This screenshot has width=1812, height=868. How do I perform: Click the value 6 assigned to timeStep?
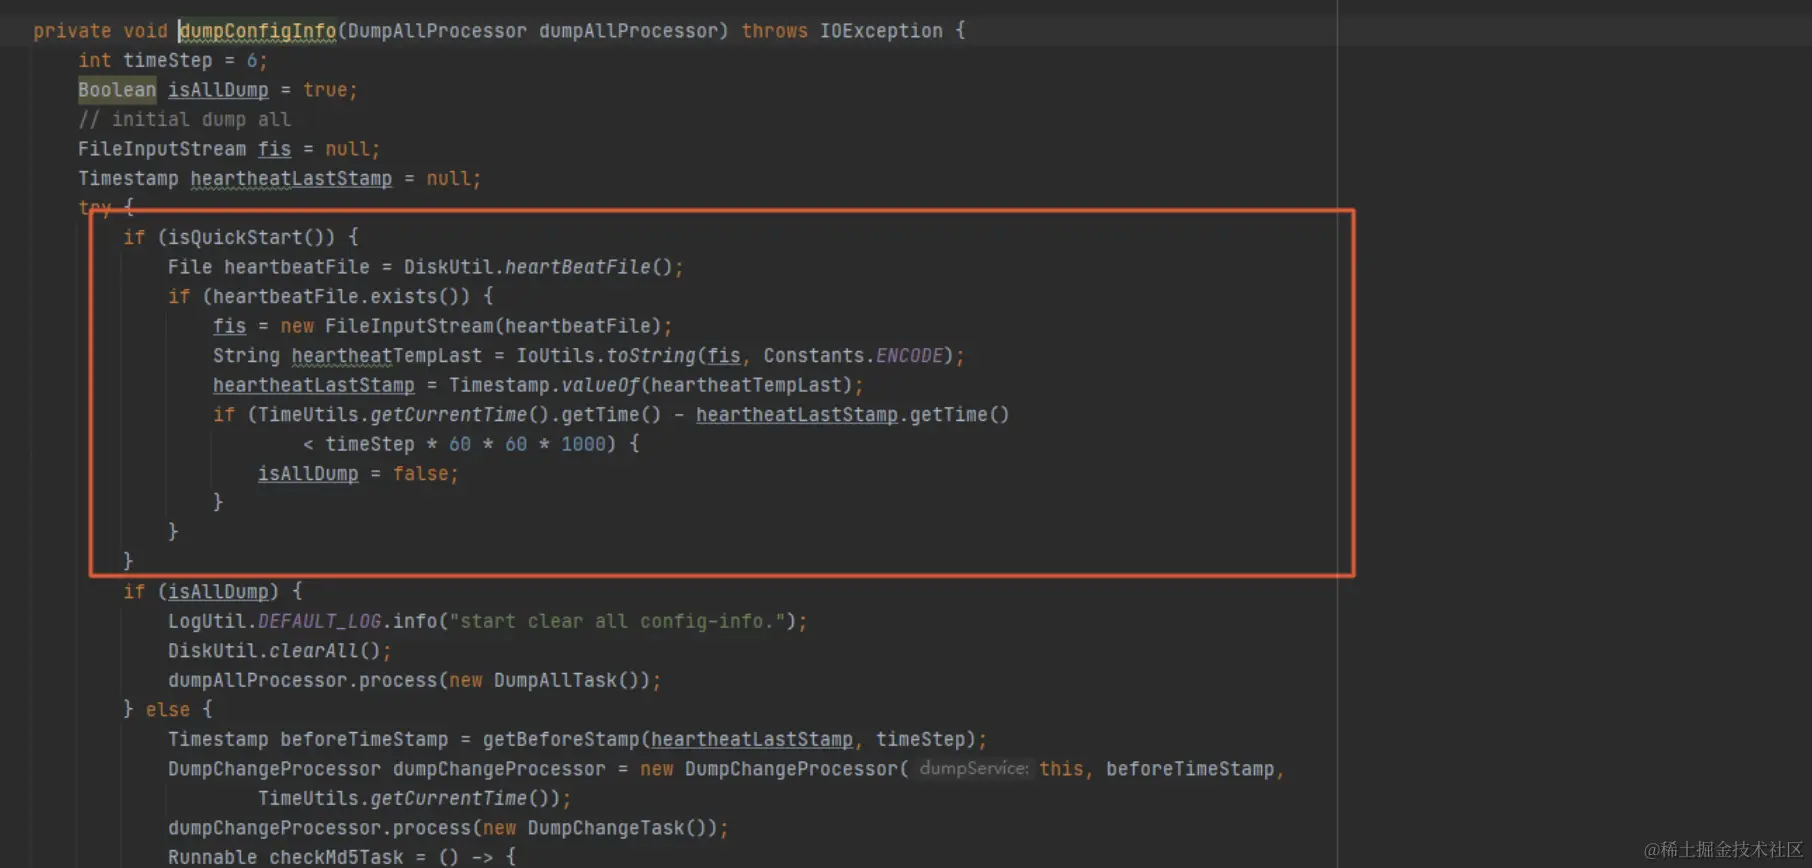[x=252, y=60]
